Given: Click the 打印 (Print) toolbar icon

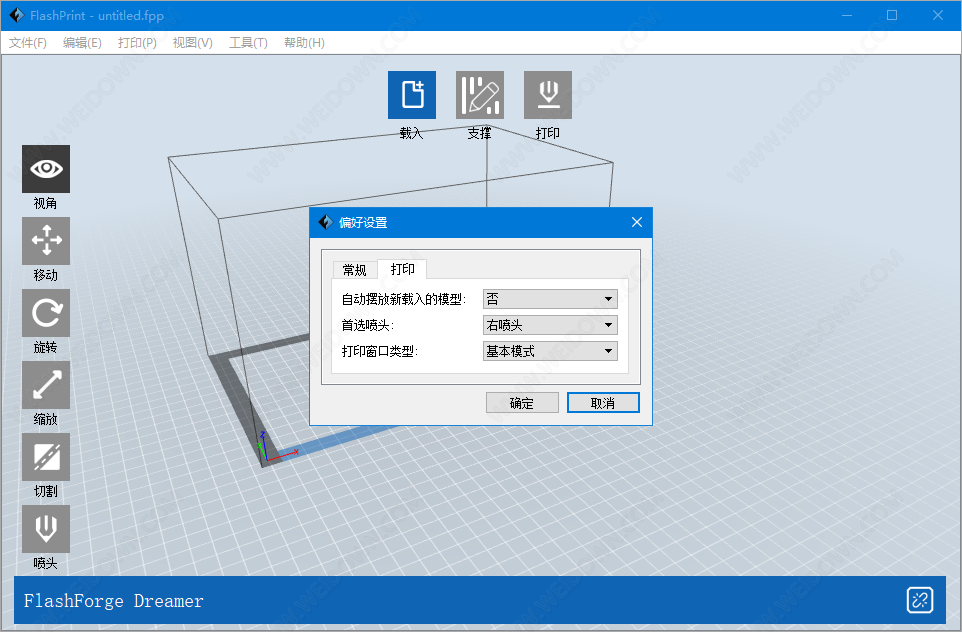Looking at the screenshot, I should tap(548, 95).
